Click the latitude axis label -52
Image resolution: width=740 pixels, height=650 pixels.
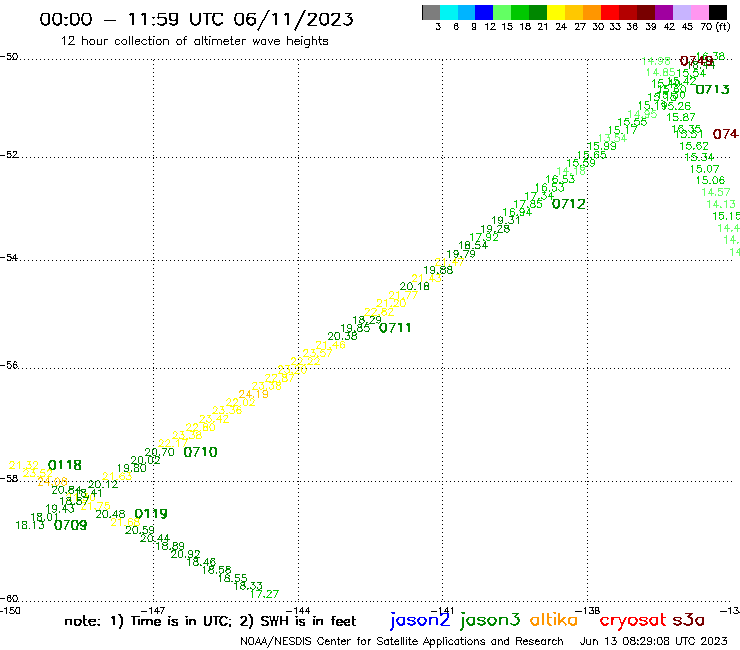tap(9, 155)
